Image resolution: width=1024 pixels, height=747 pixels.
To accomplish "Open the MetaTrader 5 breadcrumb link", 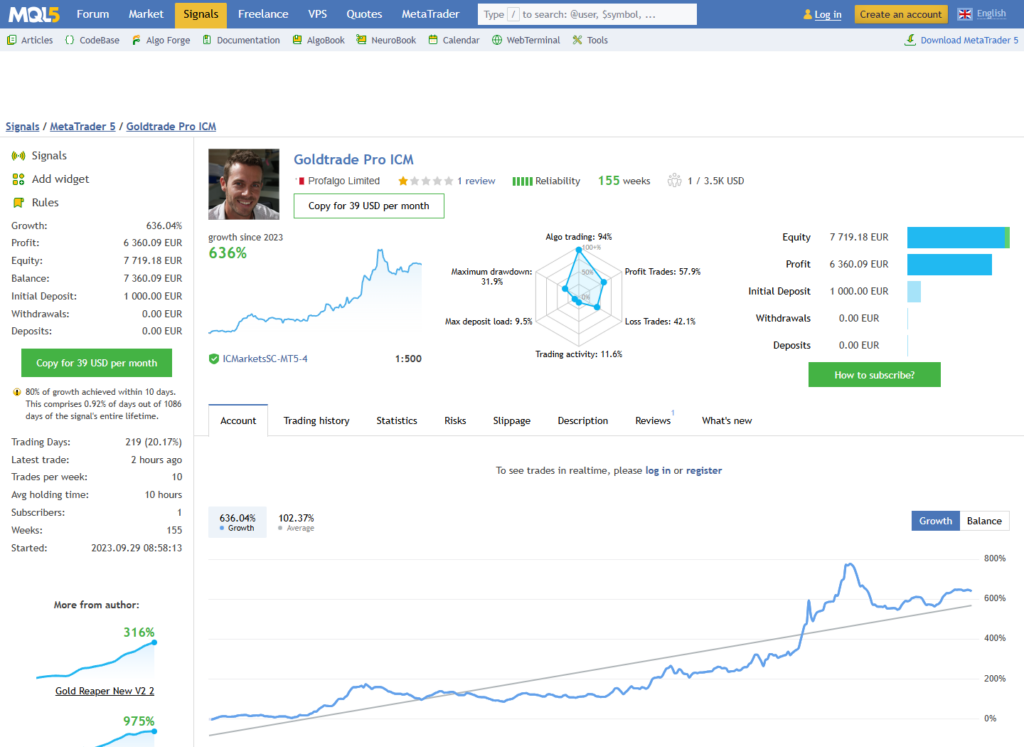I will [x=83, y=127].
